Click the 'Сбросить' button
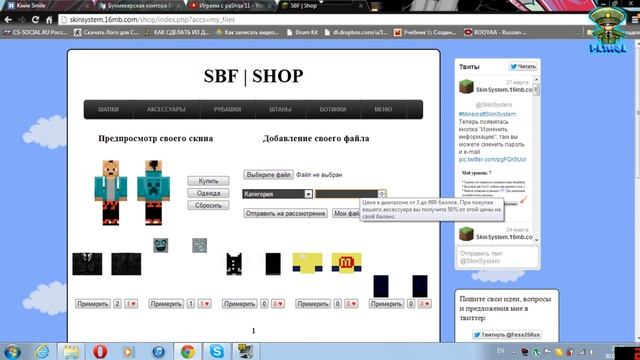640x360 pixels. point(208,205)
